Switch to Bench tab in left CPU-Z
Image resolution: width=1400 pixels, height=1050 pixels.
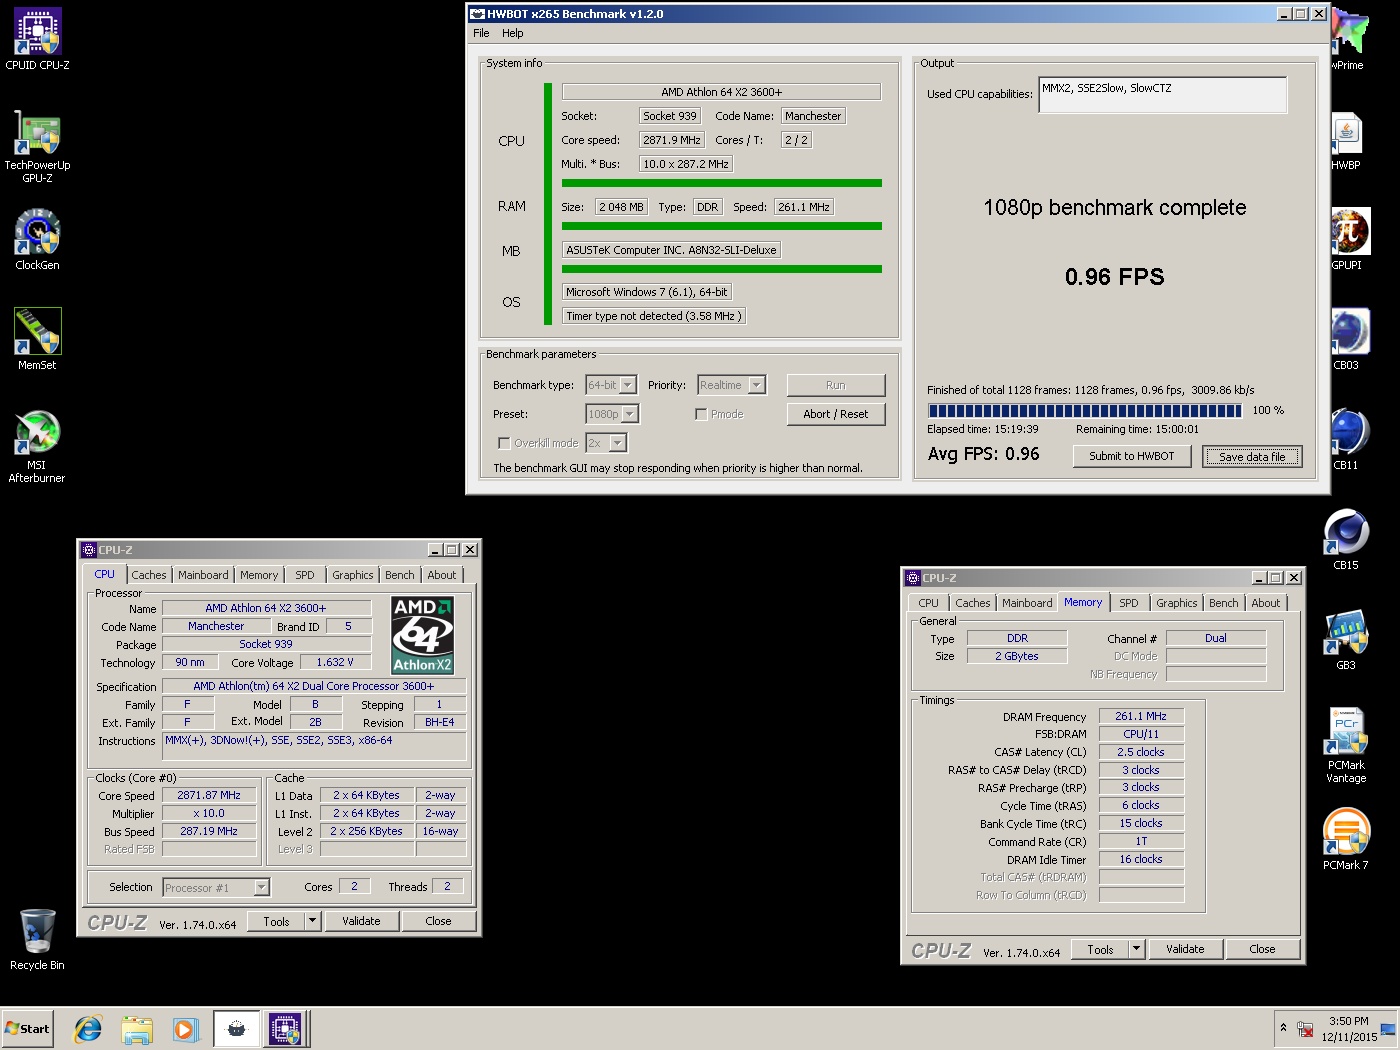[x=400, y=575]
